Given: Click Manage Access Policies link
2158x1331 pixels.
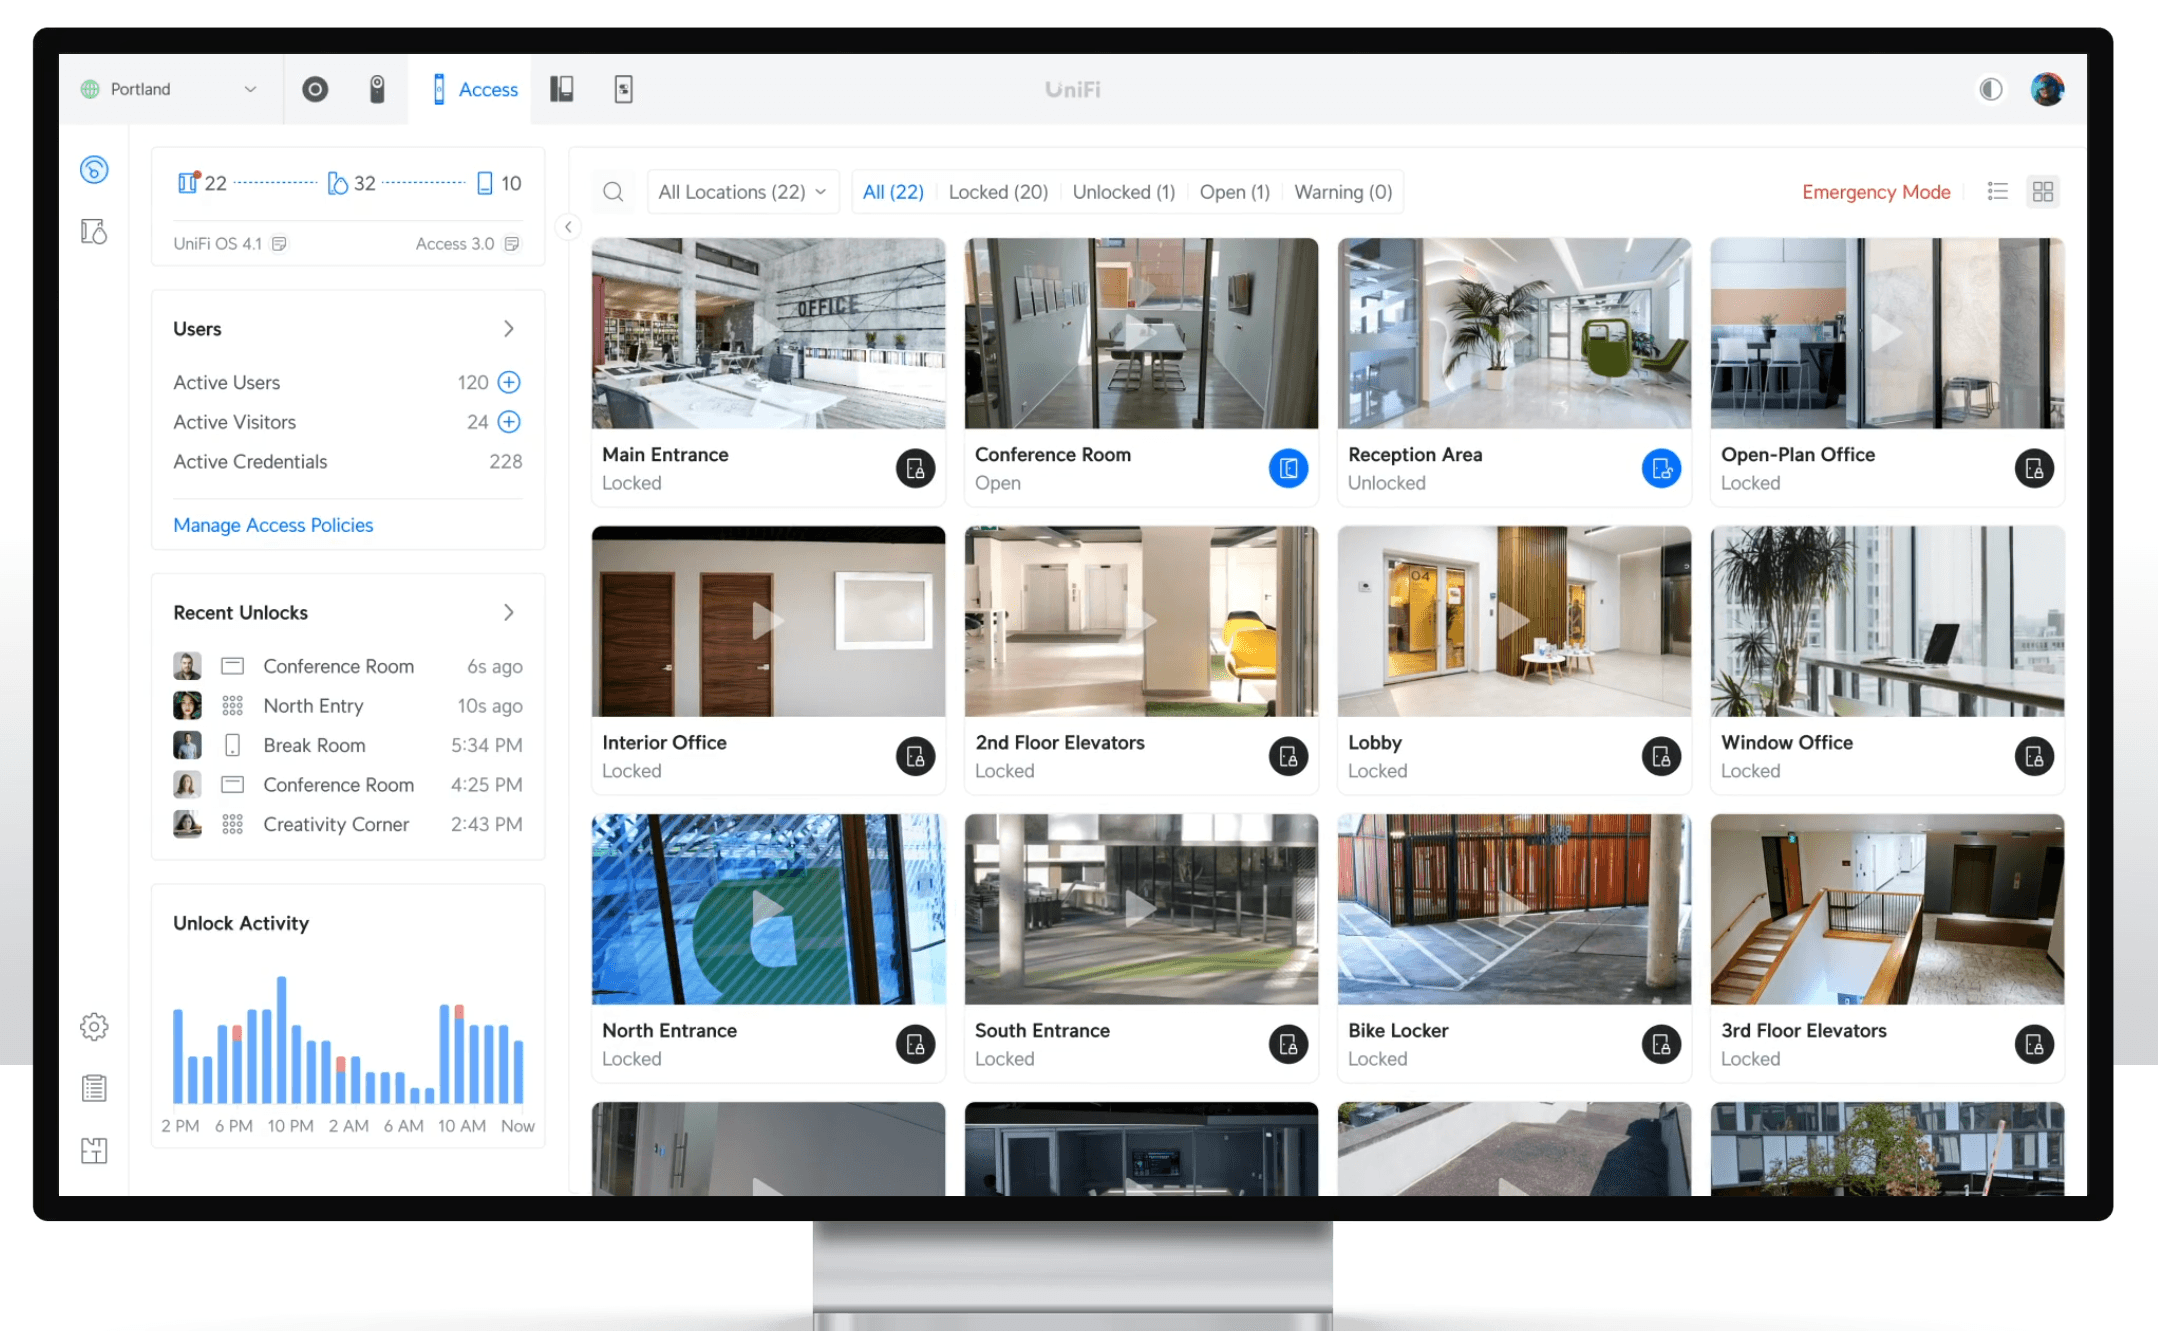Looking at the screenshot, I should pos(273,525).
